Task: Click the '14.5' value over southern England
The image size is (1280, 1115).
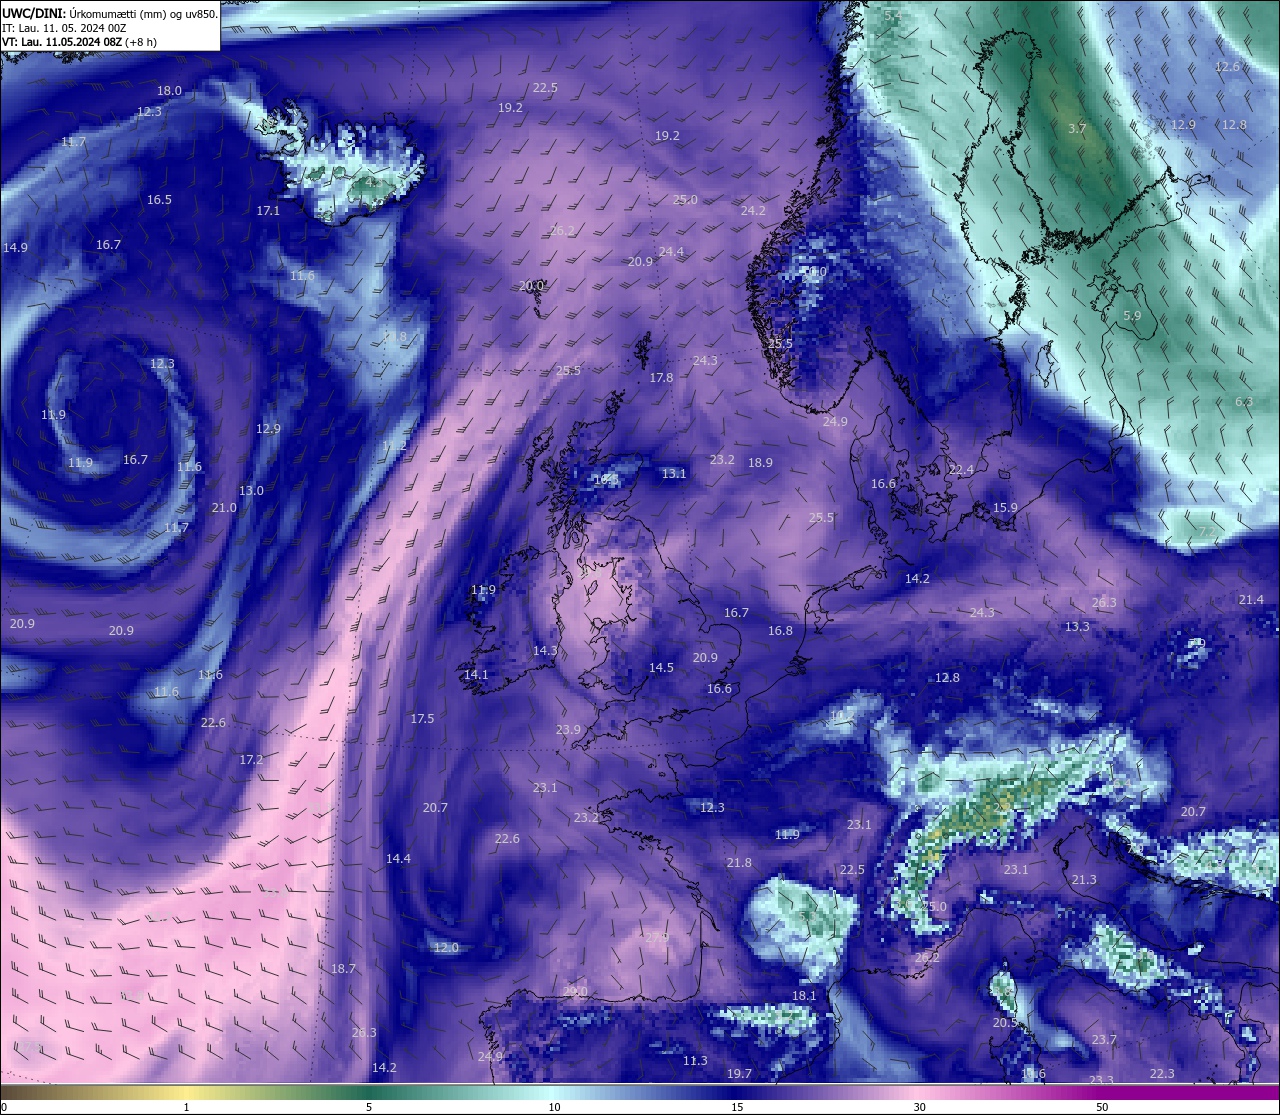Action: 661,668
